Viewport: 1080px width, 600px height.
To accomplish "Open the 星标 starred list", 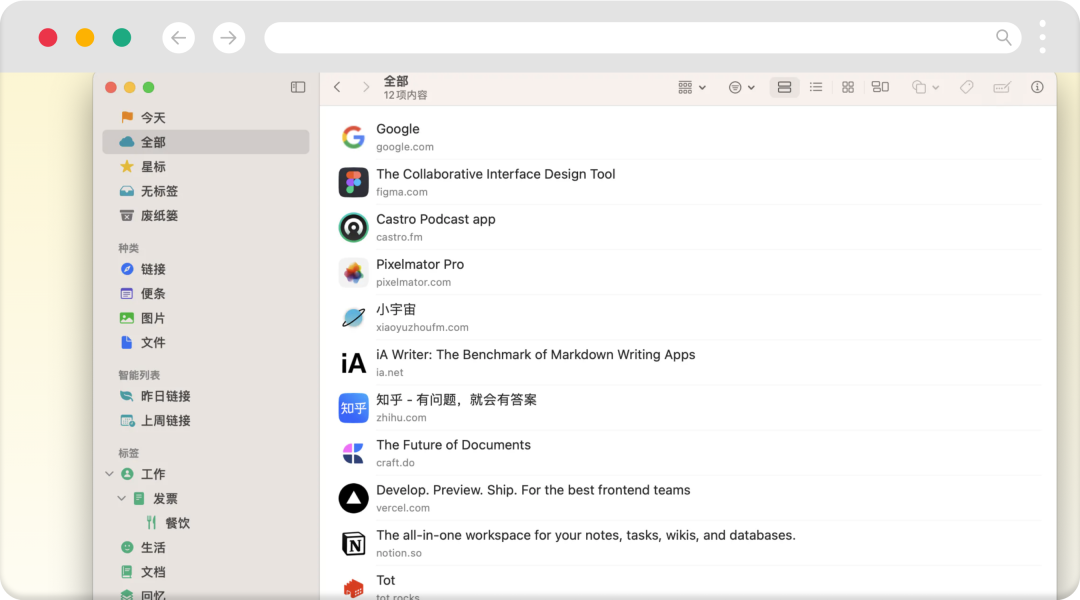I will (205, 167).
